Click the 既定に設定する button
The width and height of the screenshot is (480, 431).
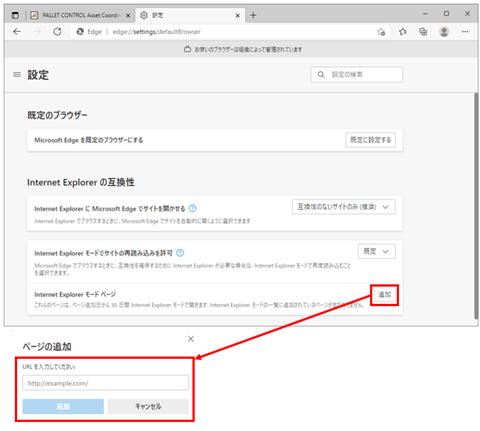[370, 140]
